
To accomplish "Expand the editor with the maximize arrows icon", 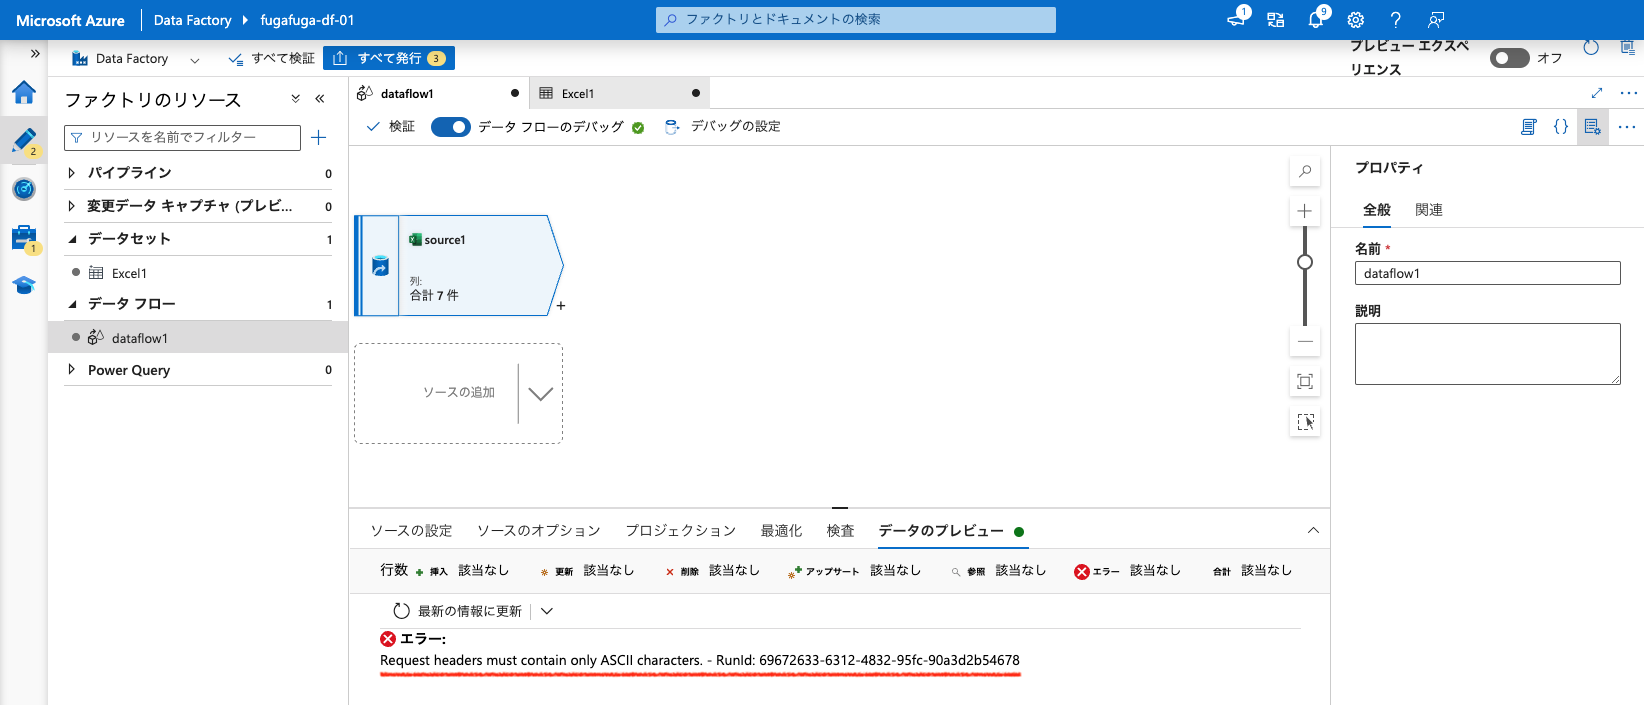I will [x=1597, y=93].
